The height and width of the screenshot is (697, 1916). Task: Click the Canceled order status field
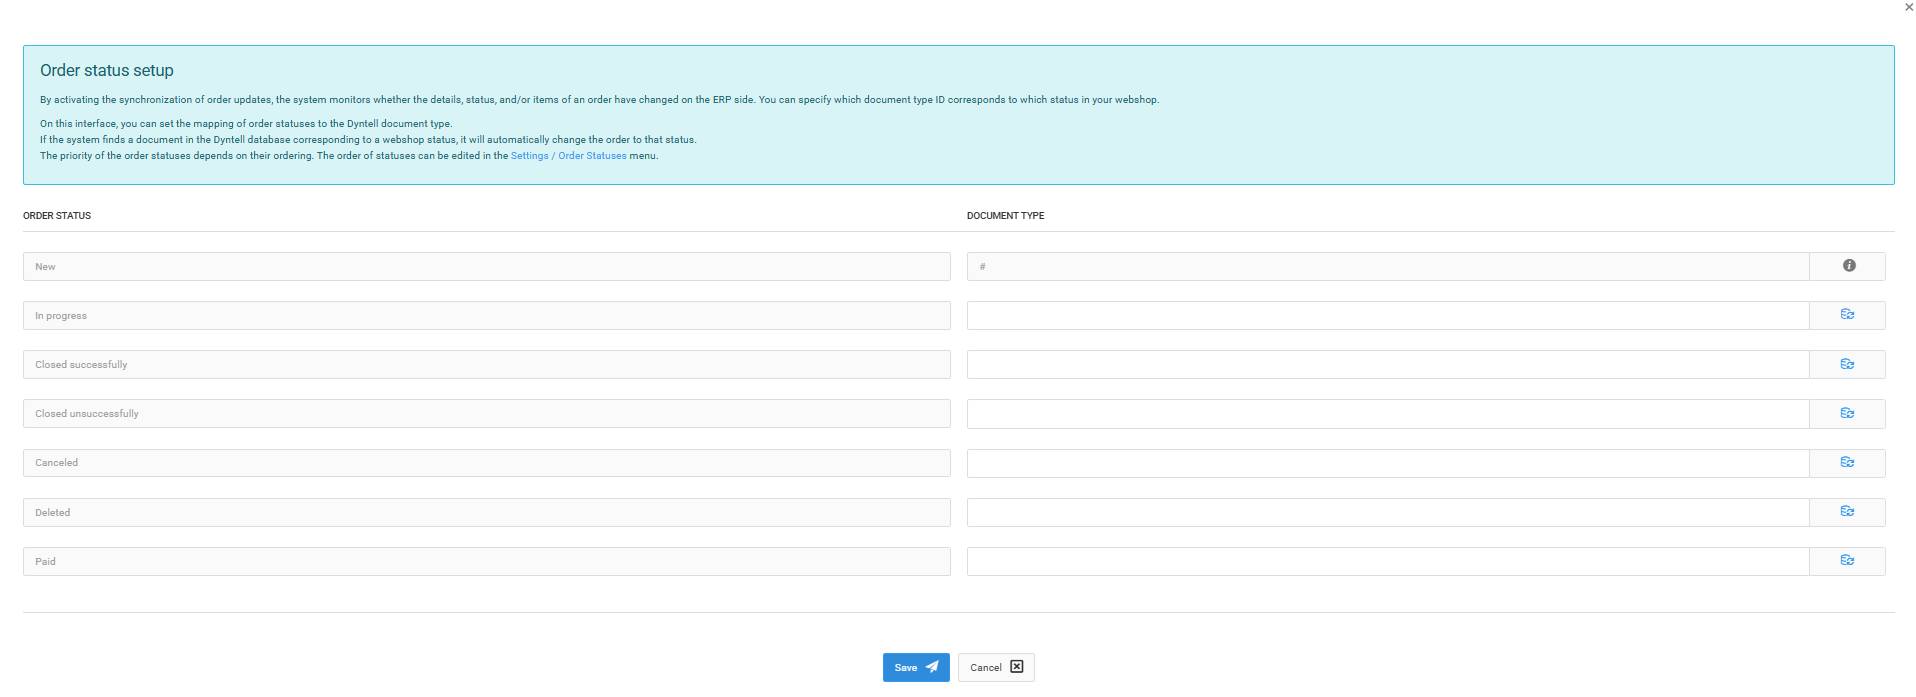[x=486, y=463]
